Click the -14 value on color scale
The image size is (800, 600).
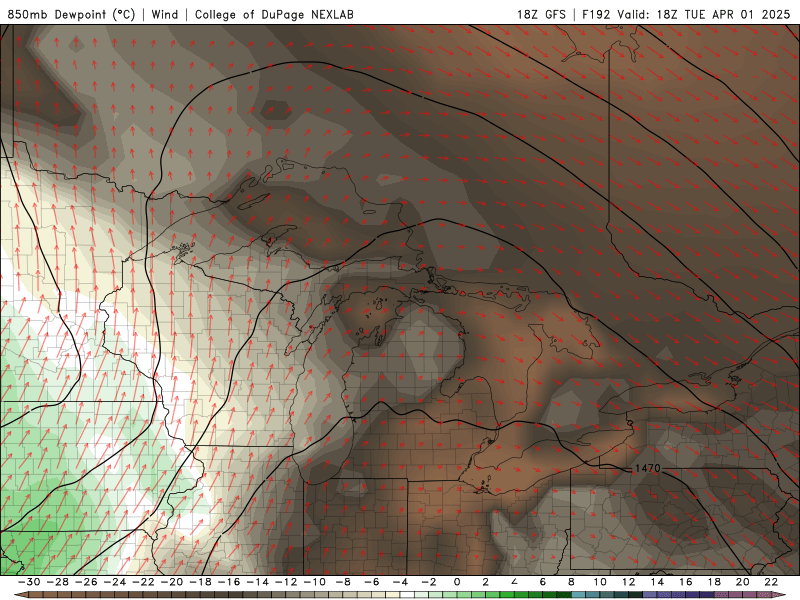[x=258, y=582]
